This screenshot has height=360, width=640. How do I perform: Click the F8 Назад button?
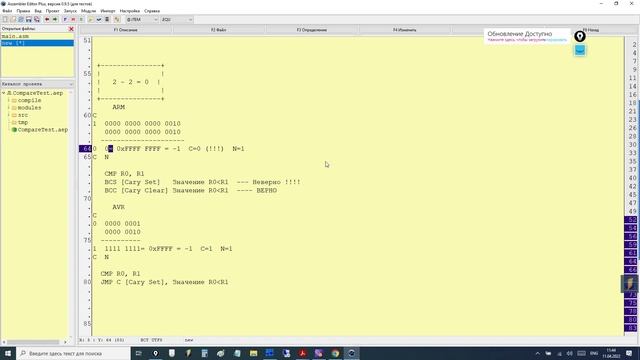pos(591,30)
